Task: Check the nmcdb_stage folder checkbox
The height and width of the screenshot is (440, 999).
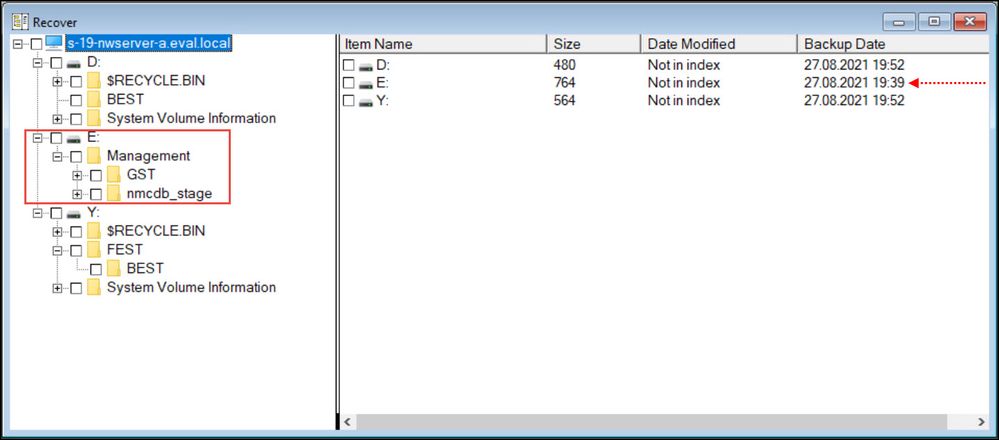Action: point(96,194)
